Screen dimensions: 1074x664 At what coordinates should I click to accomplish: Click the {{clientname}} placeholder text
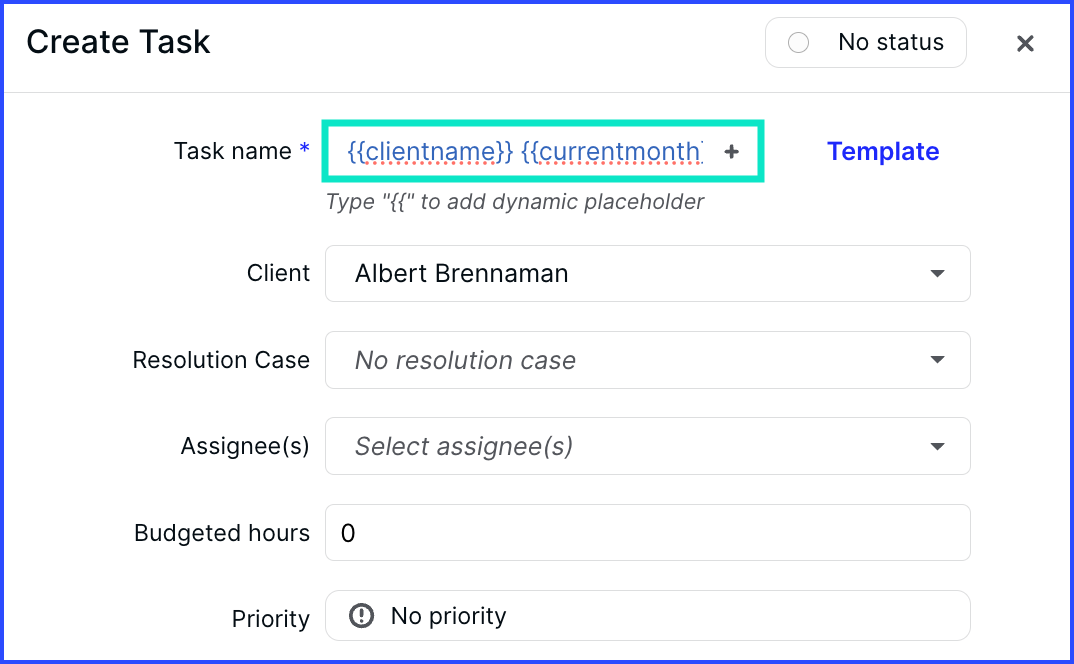430,151
